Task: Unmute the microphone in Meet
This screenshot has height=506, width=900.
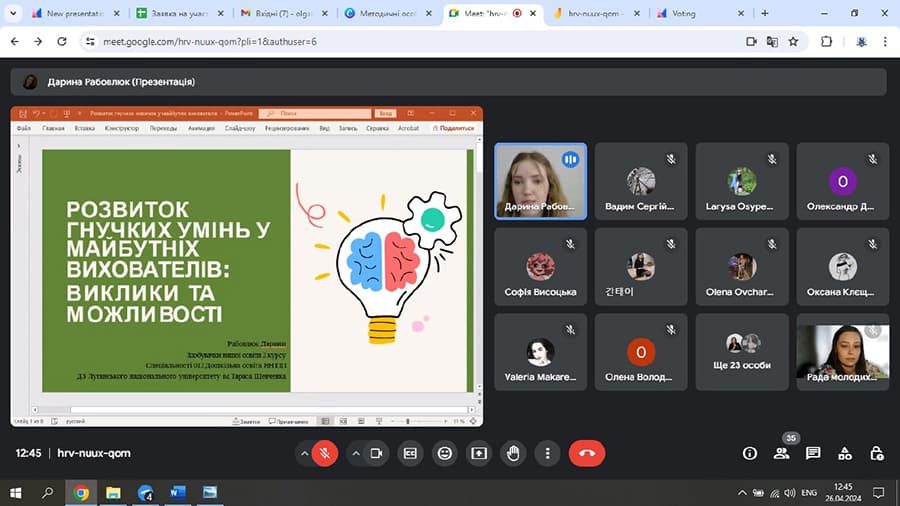Action: [x=324, y=453]
